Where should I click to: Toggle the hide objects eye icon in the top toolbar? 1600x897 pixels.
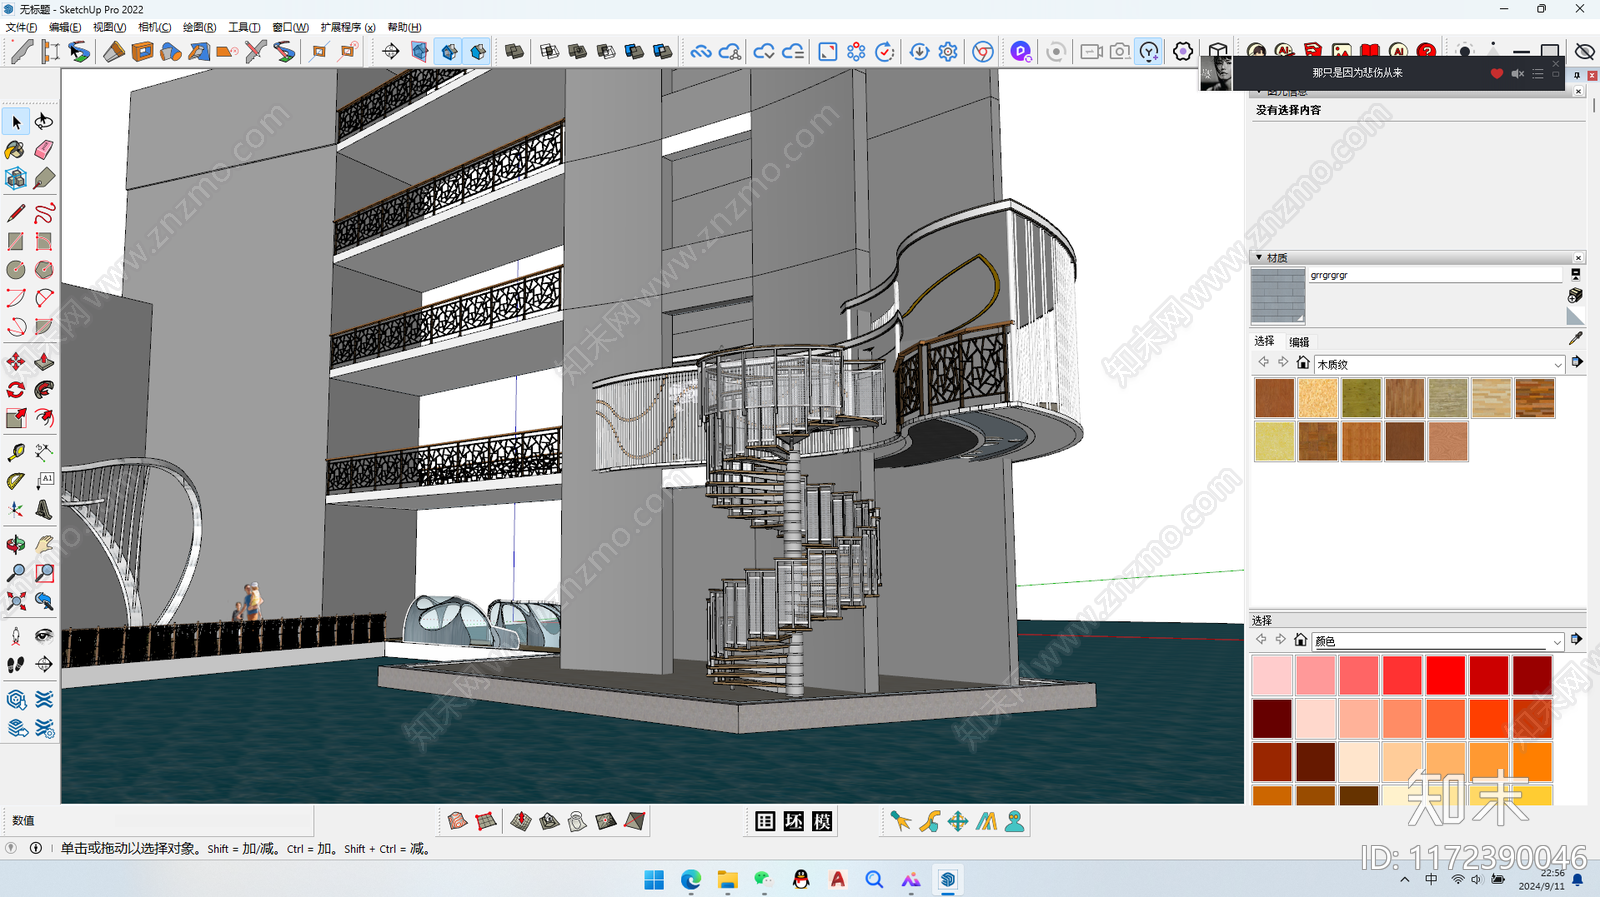(1585, 51)
